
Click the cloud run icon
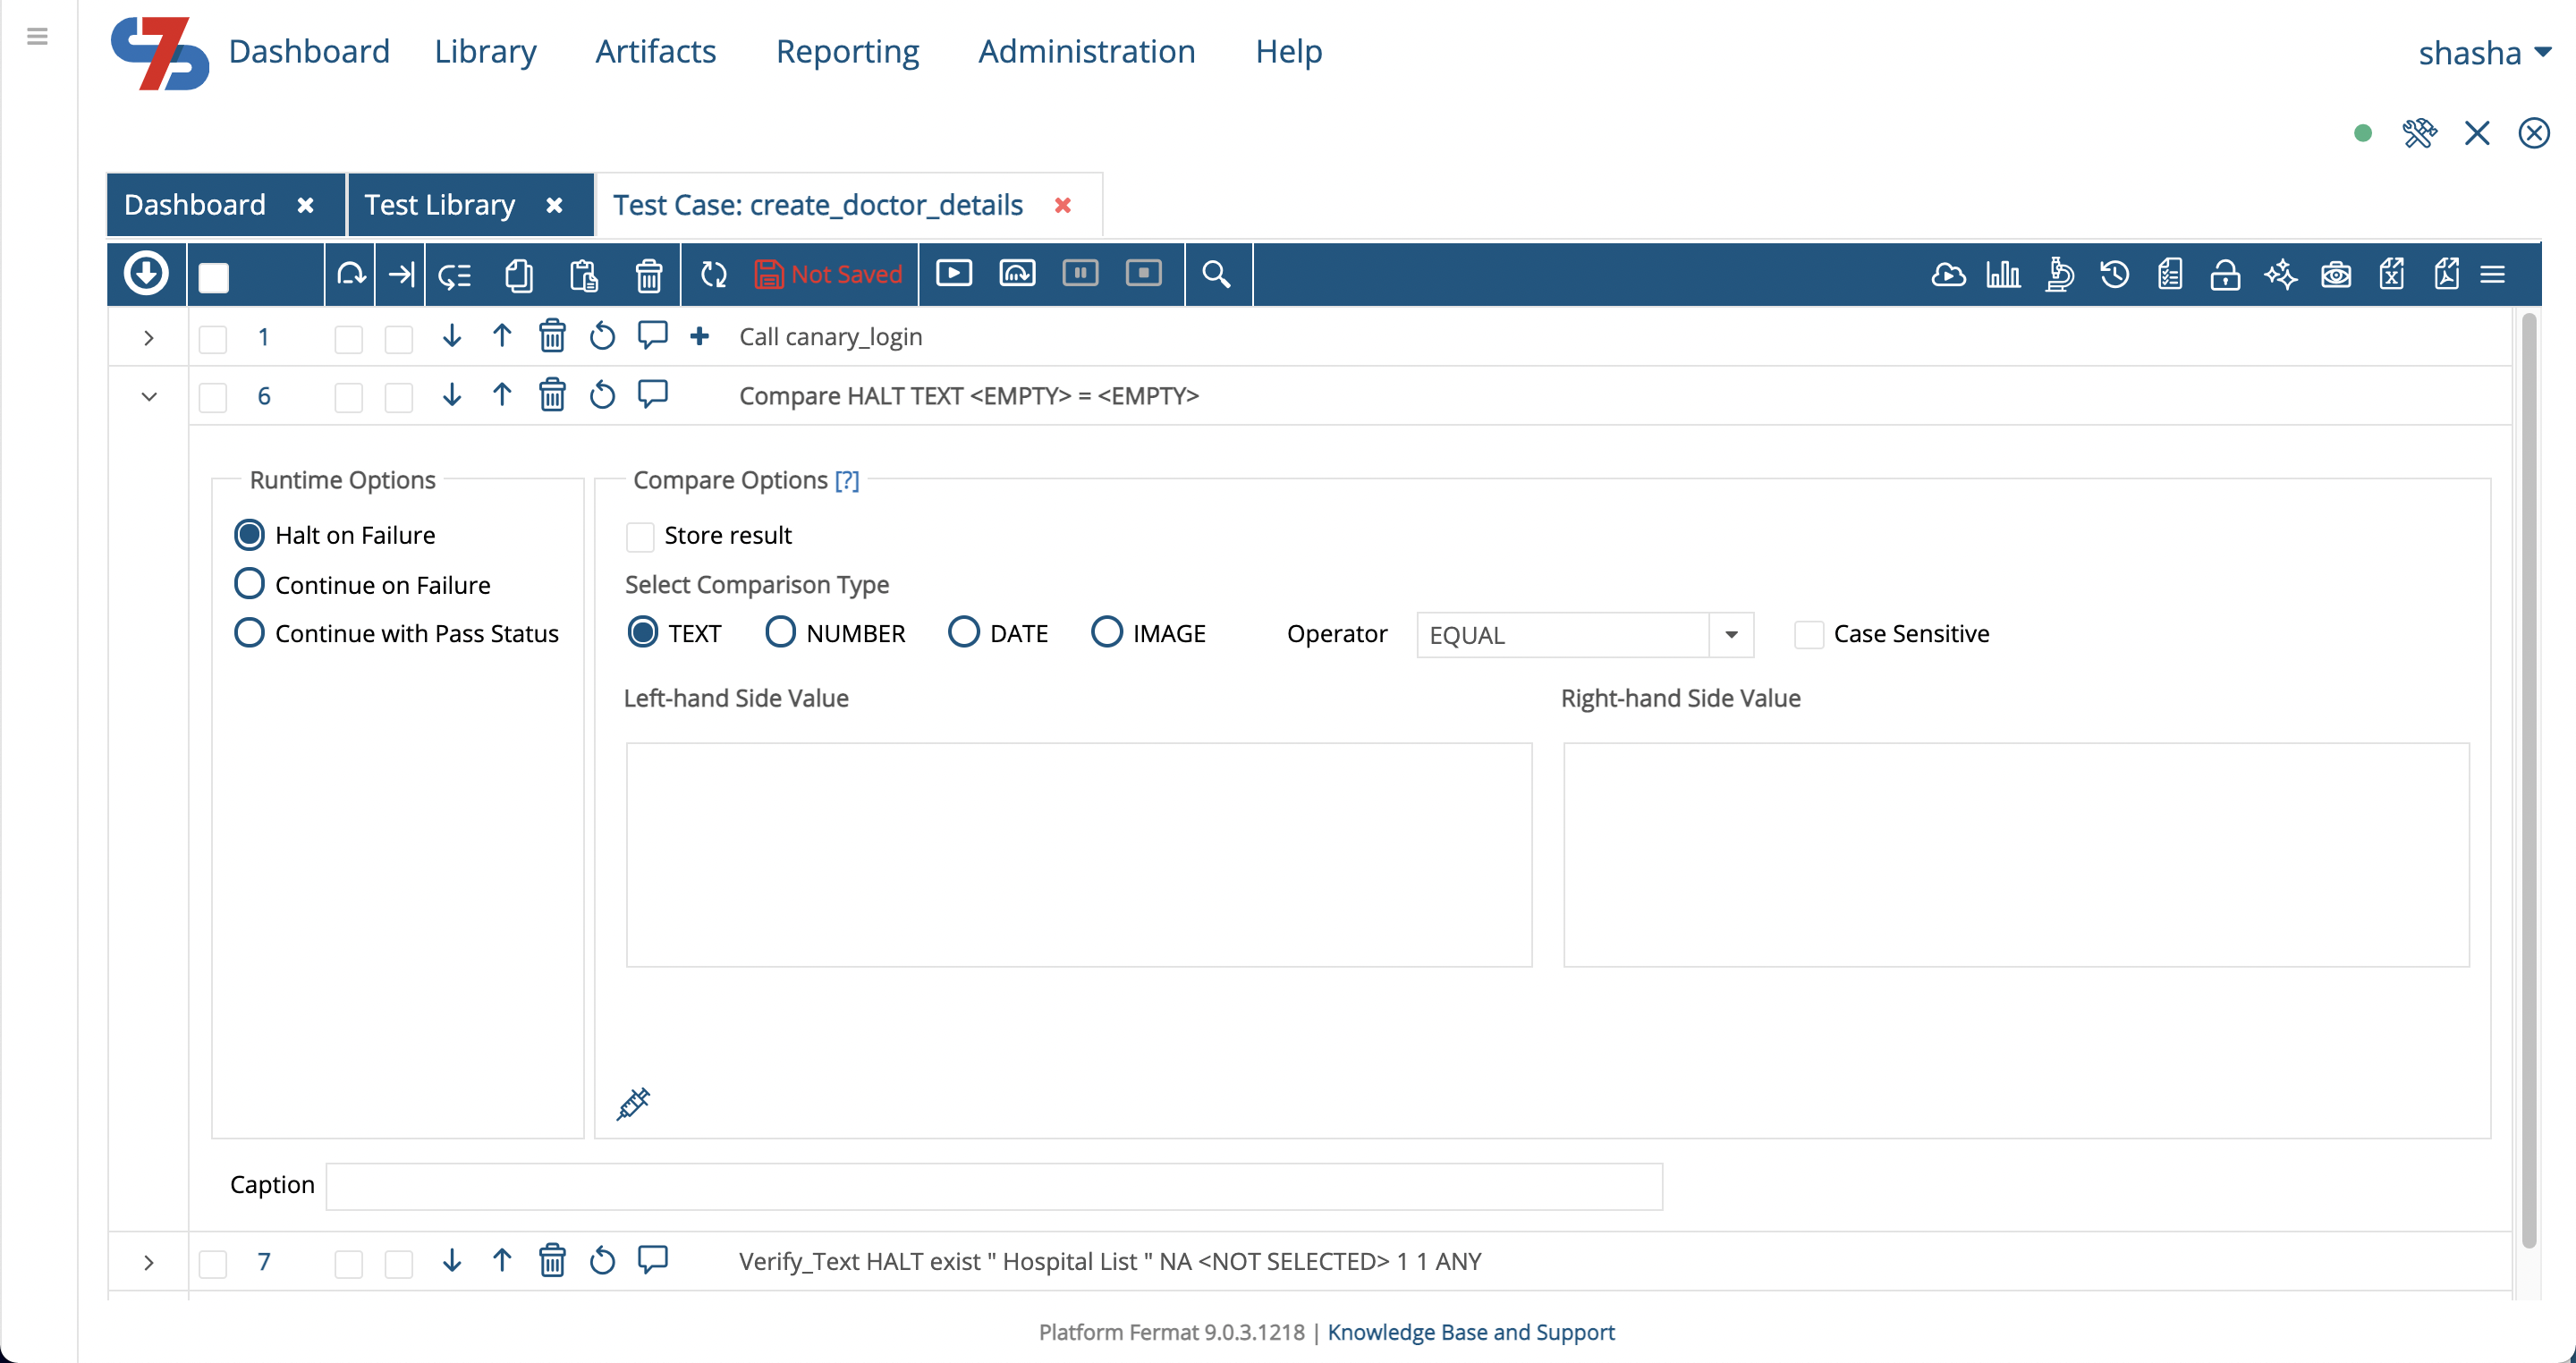click(1948, 274)
